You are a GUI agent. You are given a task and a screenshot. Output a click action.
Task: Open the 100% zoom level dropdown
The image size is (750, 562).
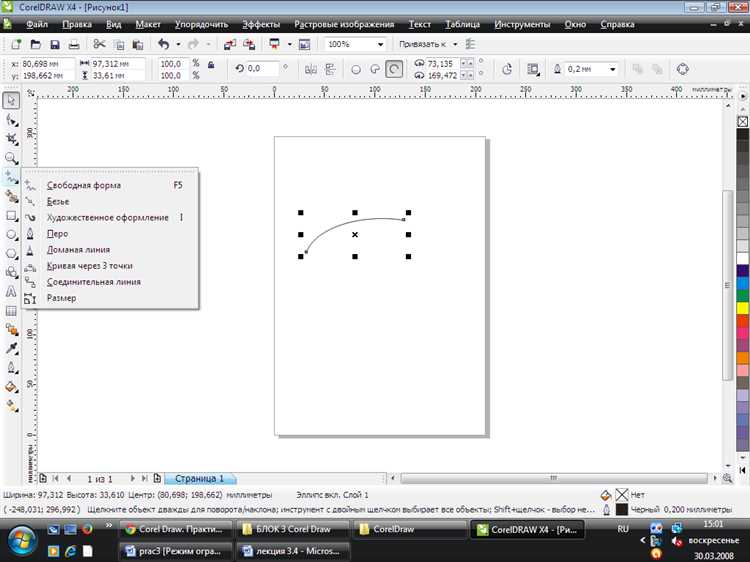381,44
